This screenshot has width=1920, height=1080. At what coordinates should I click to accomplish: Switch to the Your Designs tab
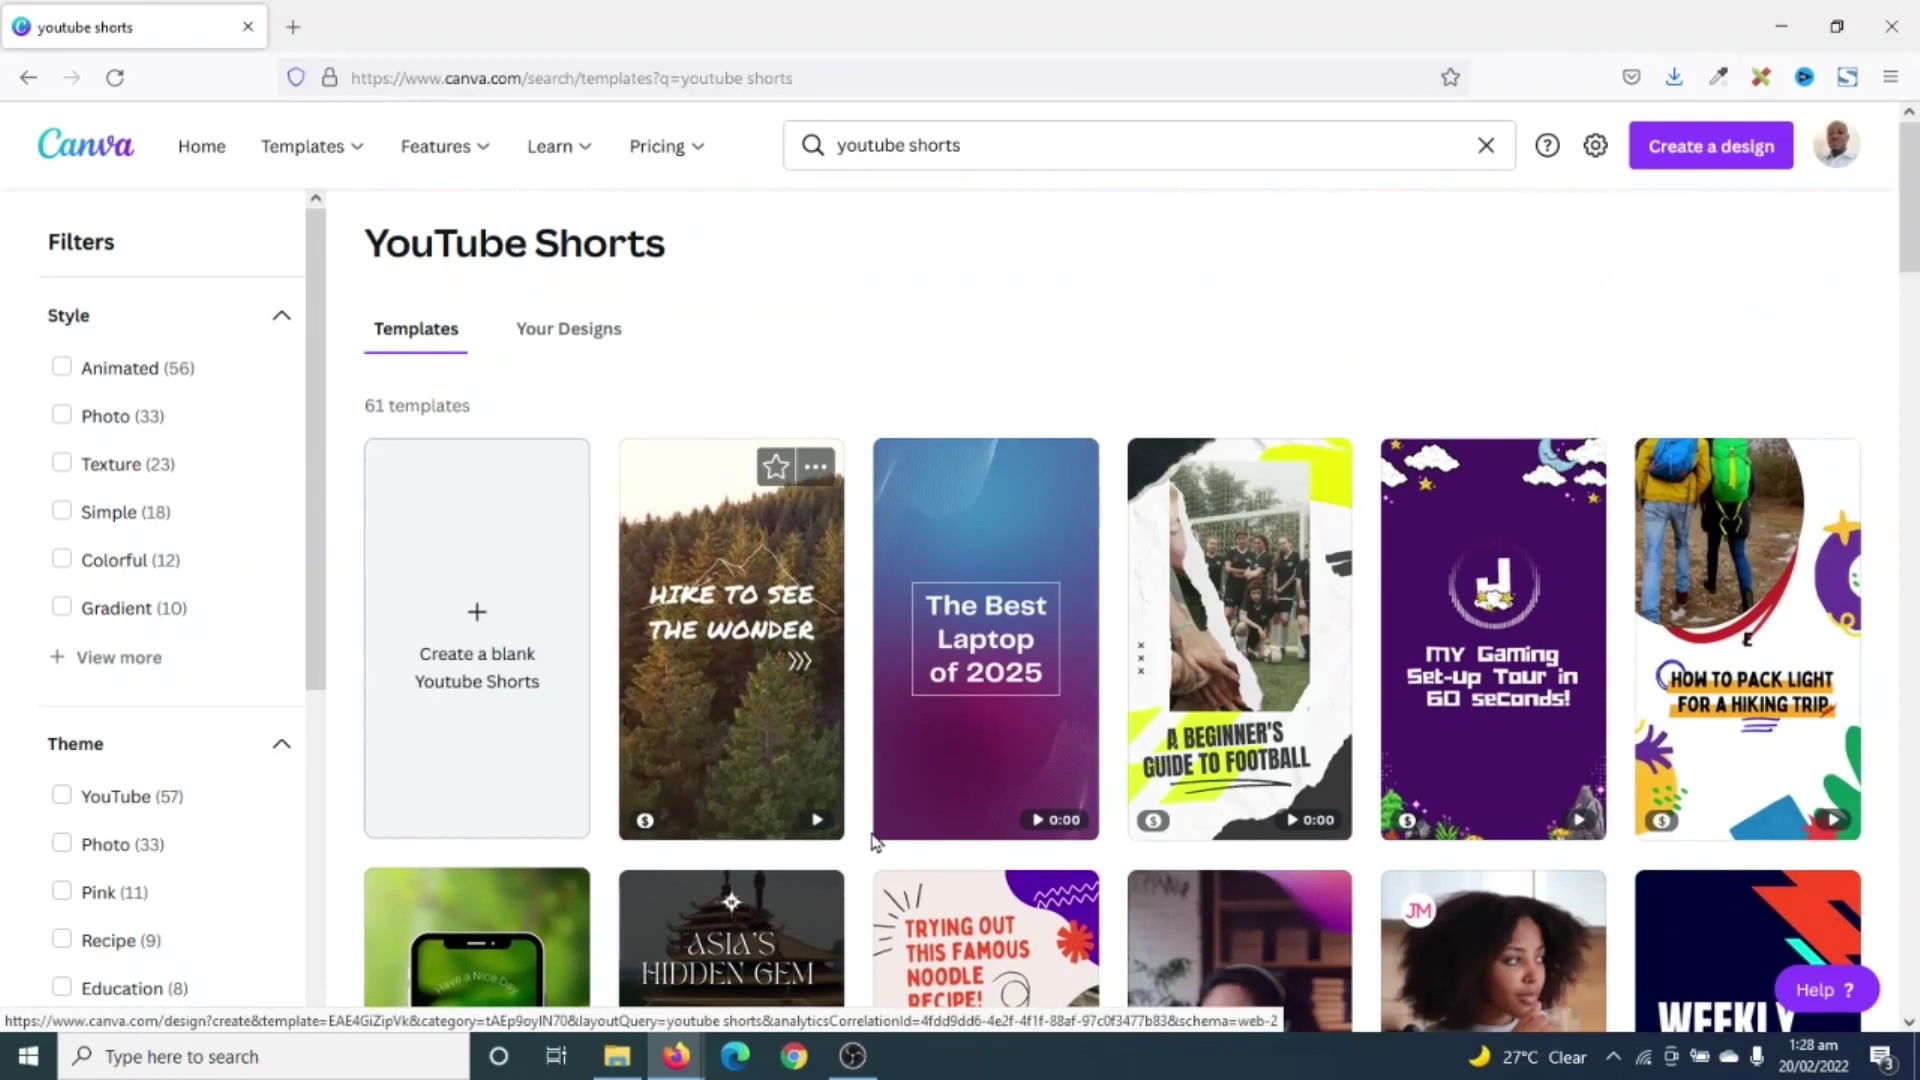coord(568,329)
